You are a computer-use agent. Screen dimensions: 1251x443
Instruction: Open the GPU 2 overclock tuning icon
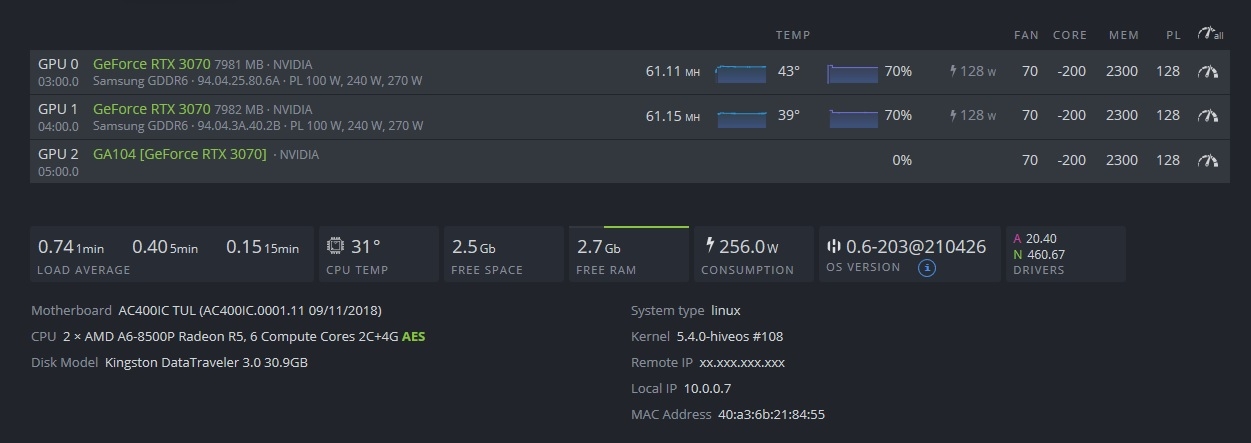pos(1208,160)
